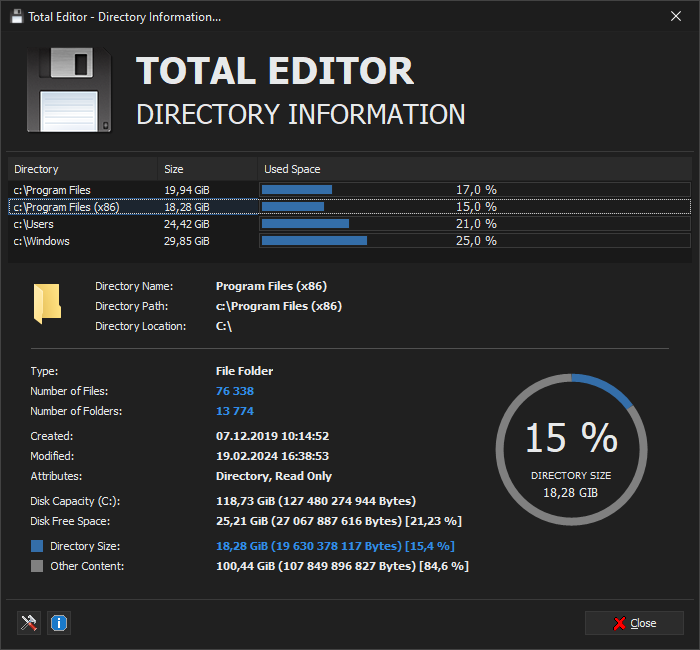Select the c:\Program Files row
Screen dimensions: 700x650
tap(350, 190)
